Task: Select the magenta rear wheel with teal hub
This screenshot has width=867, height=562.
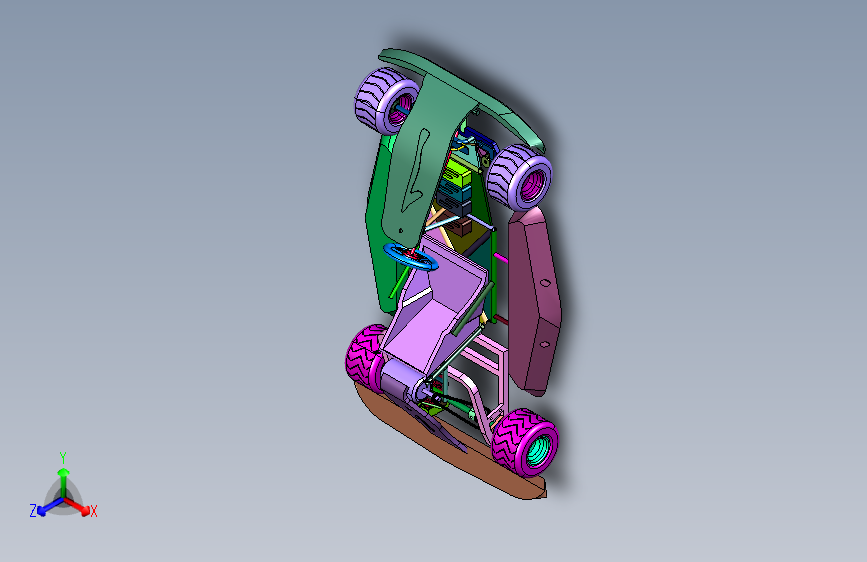Action: click(x=525, y=443)
